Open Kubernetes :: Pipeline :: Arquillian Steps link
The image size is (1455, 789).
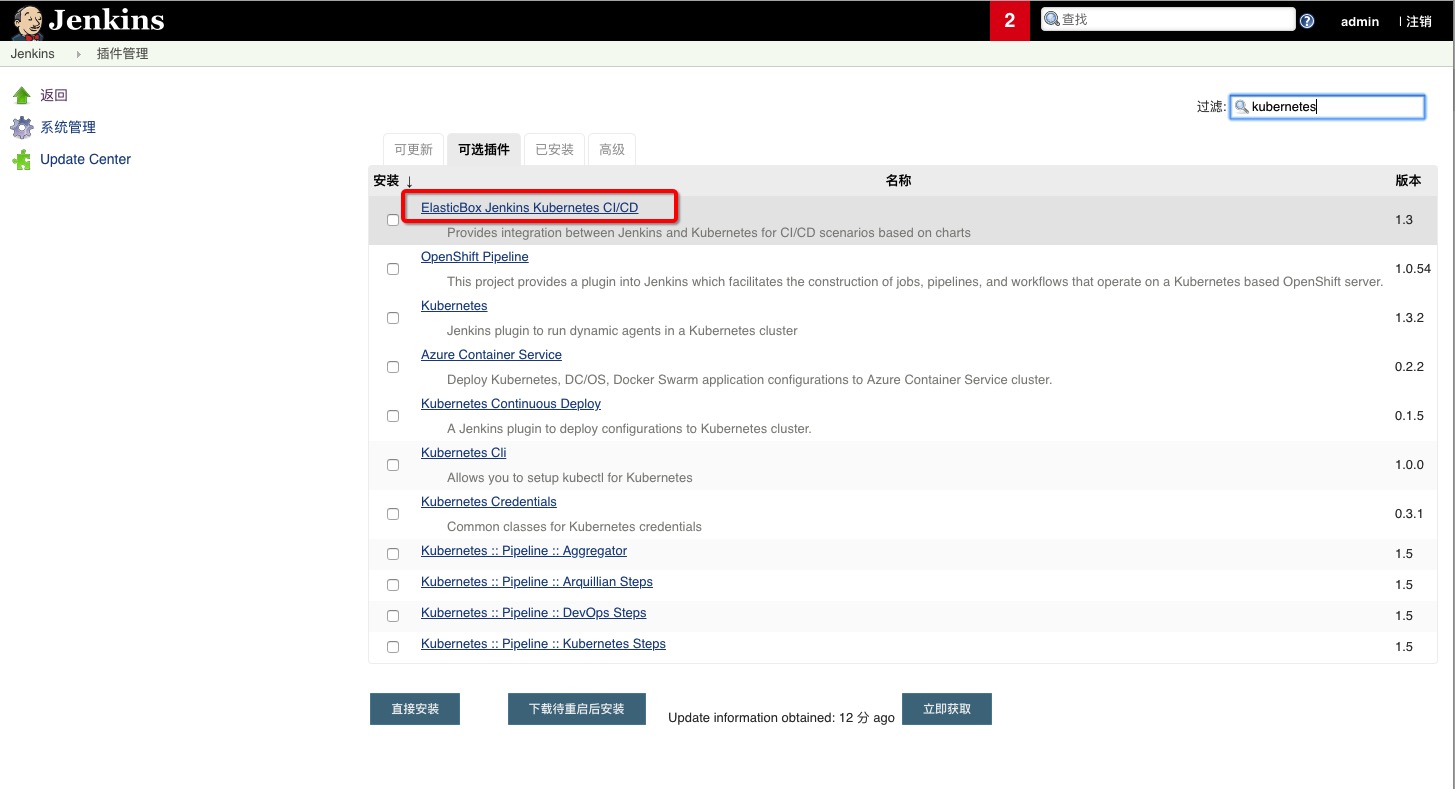click(x=537, y=582)
